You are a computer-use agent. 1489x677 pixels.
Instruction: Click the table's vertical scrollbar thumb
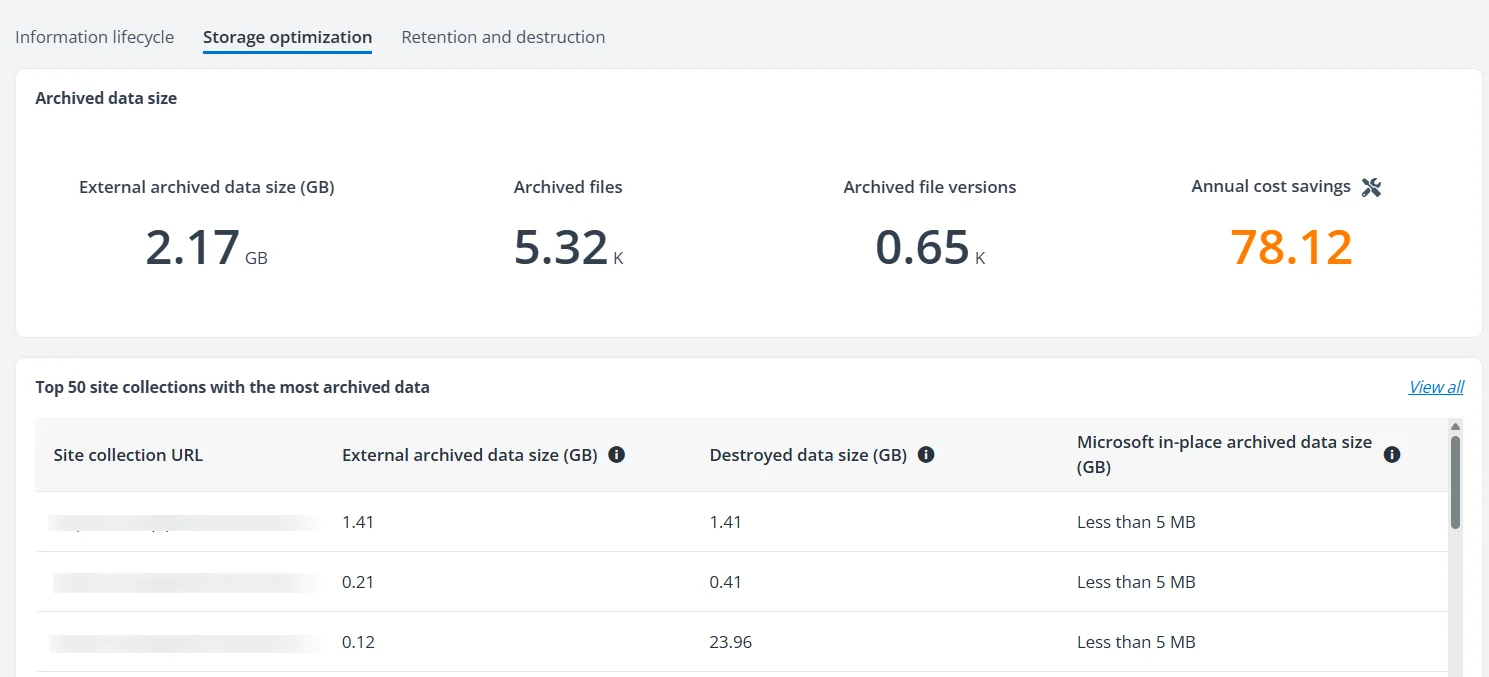1456,482
